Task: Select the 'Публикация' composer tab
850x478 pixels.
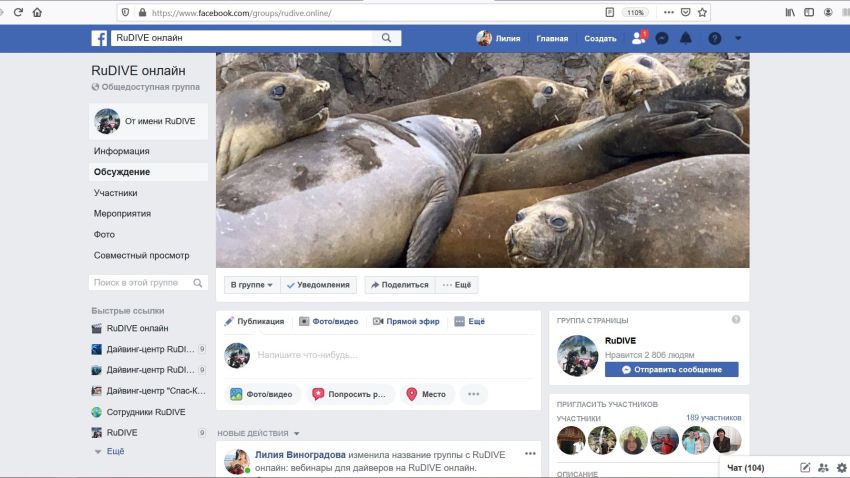Action: point(254,321)
